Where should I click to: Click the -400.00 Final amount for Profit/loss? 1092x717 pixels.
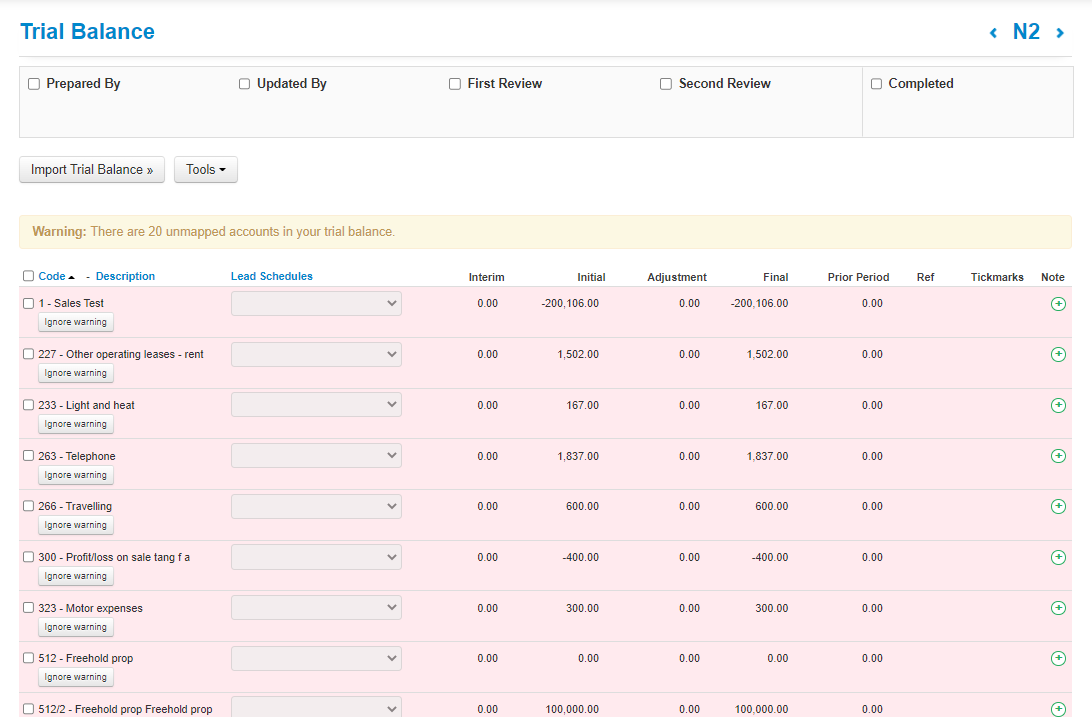pyautogui.click(x=770, y=558)
